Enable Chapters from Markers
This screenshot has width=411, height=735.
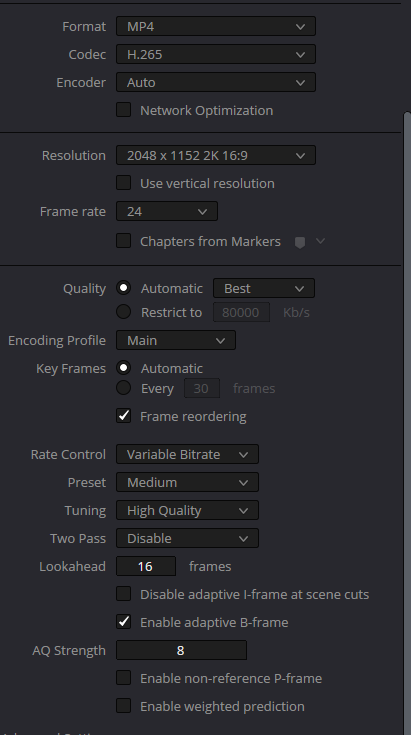[x=124, y=241]
